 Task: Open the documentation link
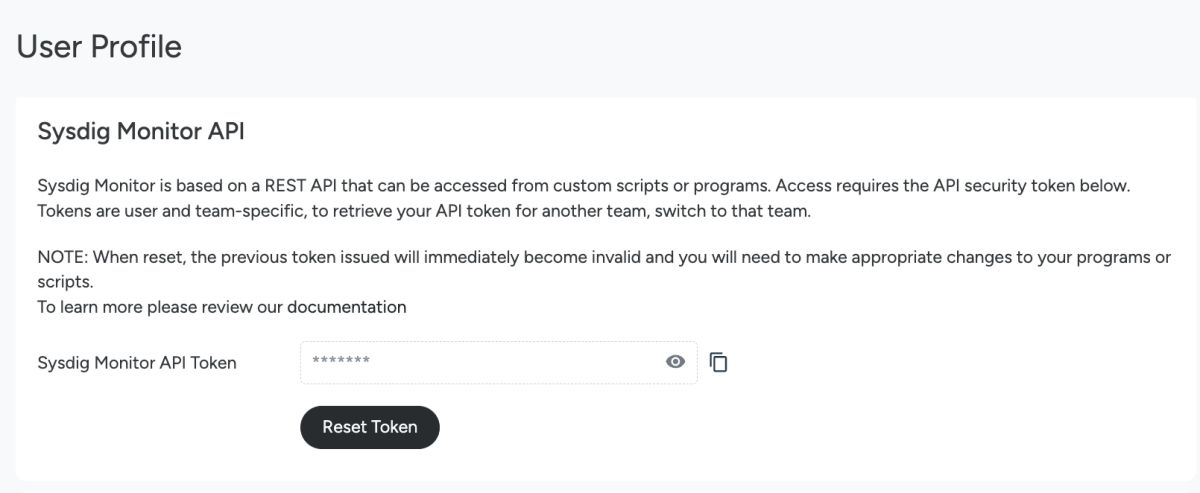346,307
